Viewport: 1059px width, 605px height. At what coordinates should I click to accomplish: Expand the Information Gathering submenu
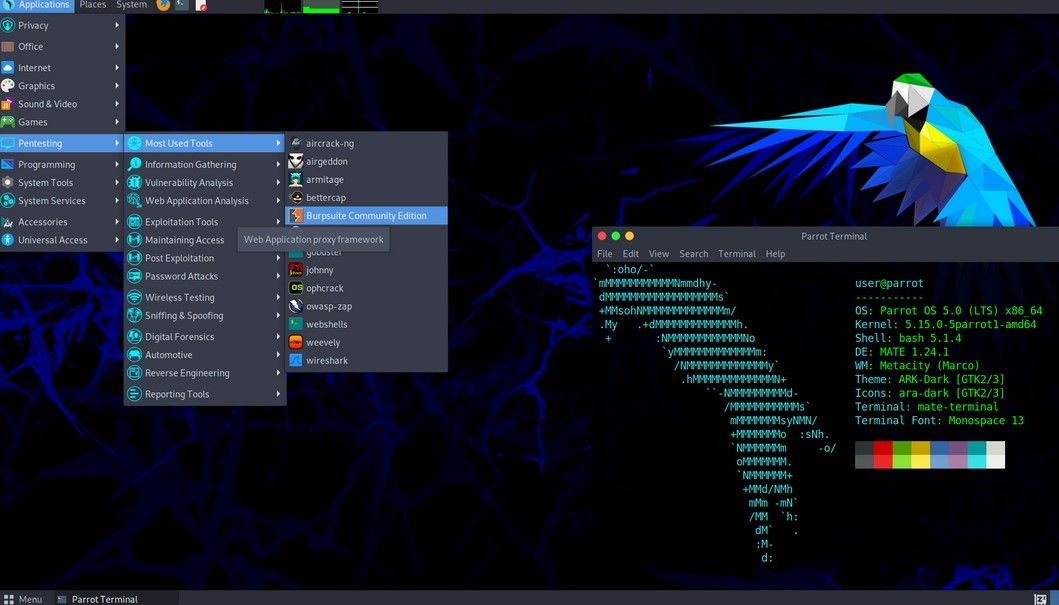pyautogui.click(x=205, y=164)
